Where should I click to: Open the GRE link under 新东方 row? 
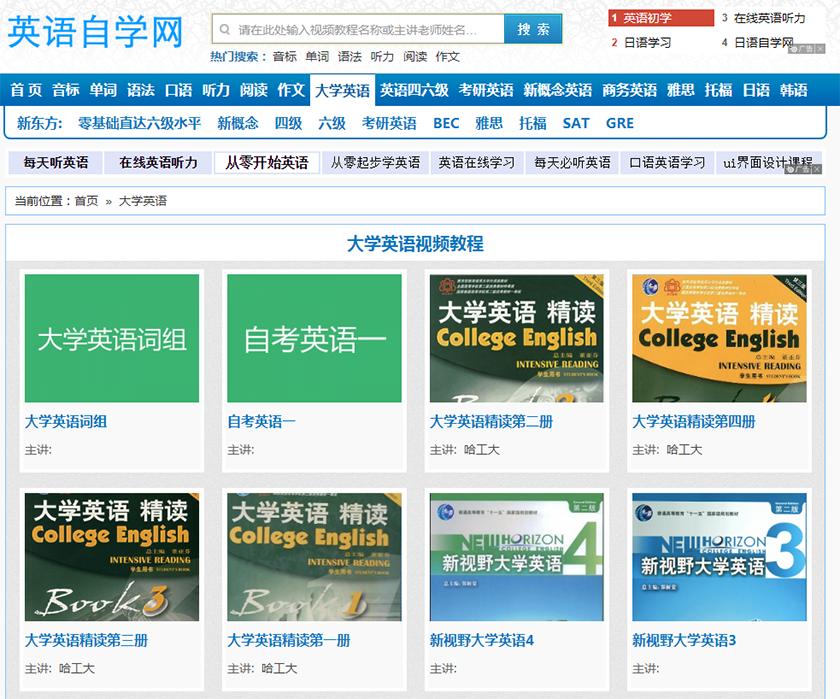620,124
